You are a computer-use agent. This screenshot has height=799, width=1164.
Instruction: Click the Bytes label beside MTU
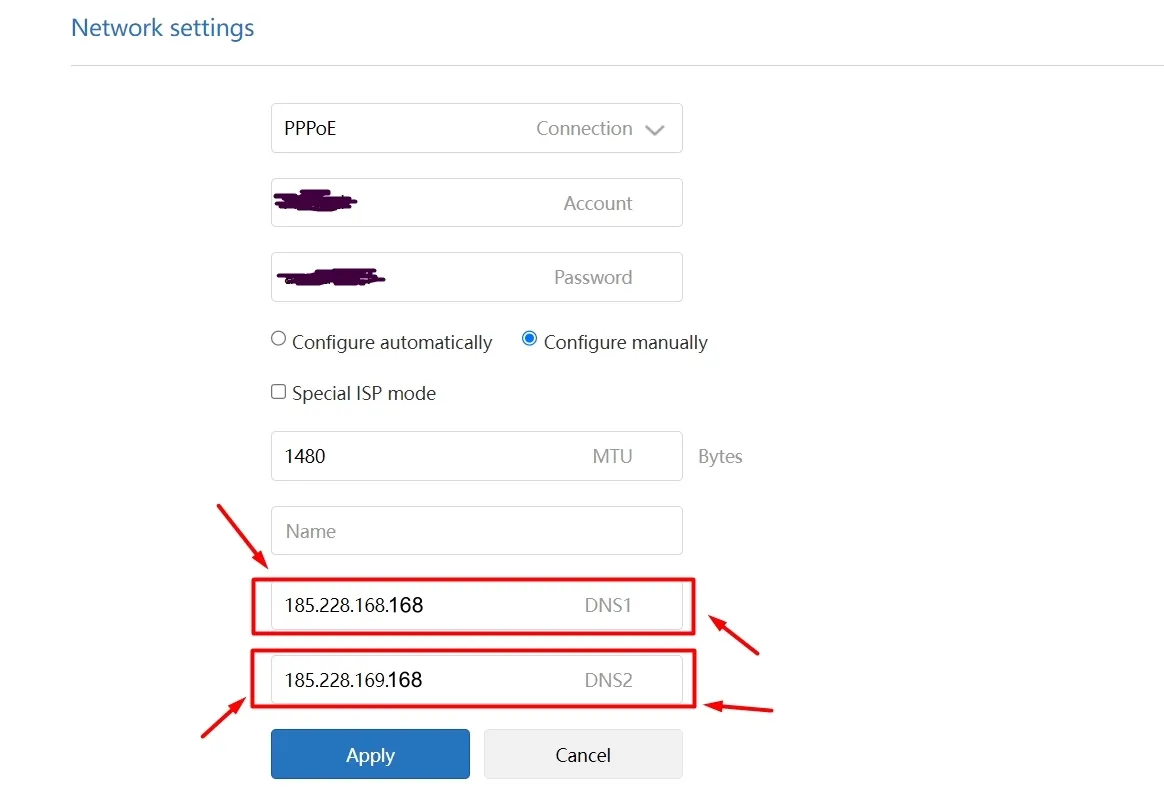click(x=720, y=456)
